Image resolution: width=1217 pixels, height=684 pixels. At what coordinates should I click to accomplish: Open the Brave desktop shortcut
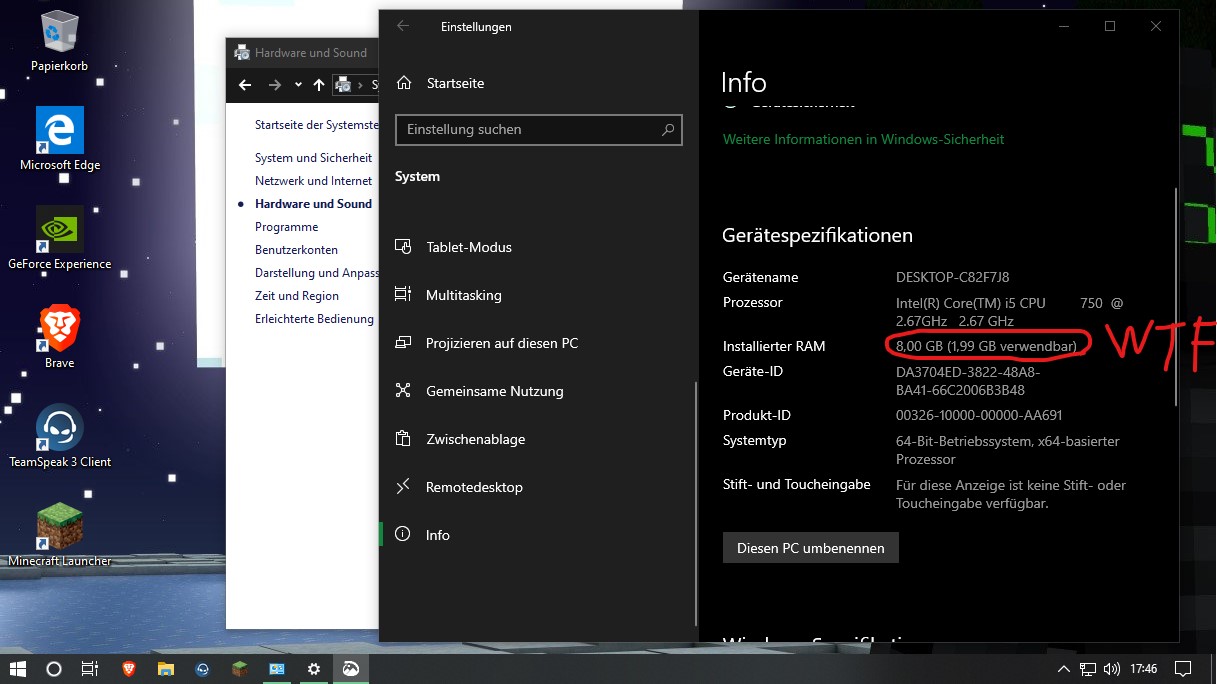point(60,338)
